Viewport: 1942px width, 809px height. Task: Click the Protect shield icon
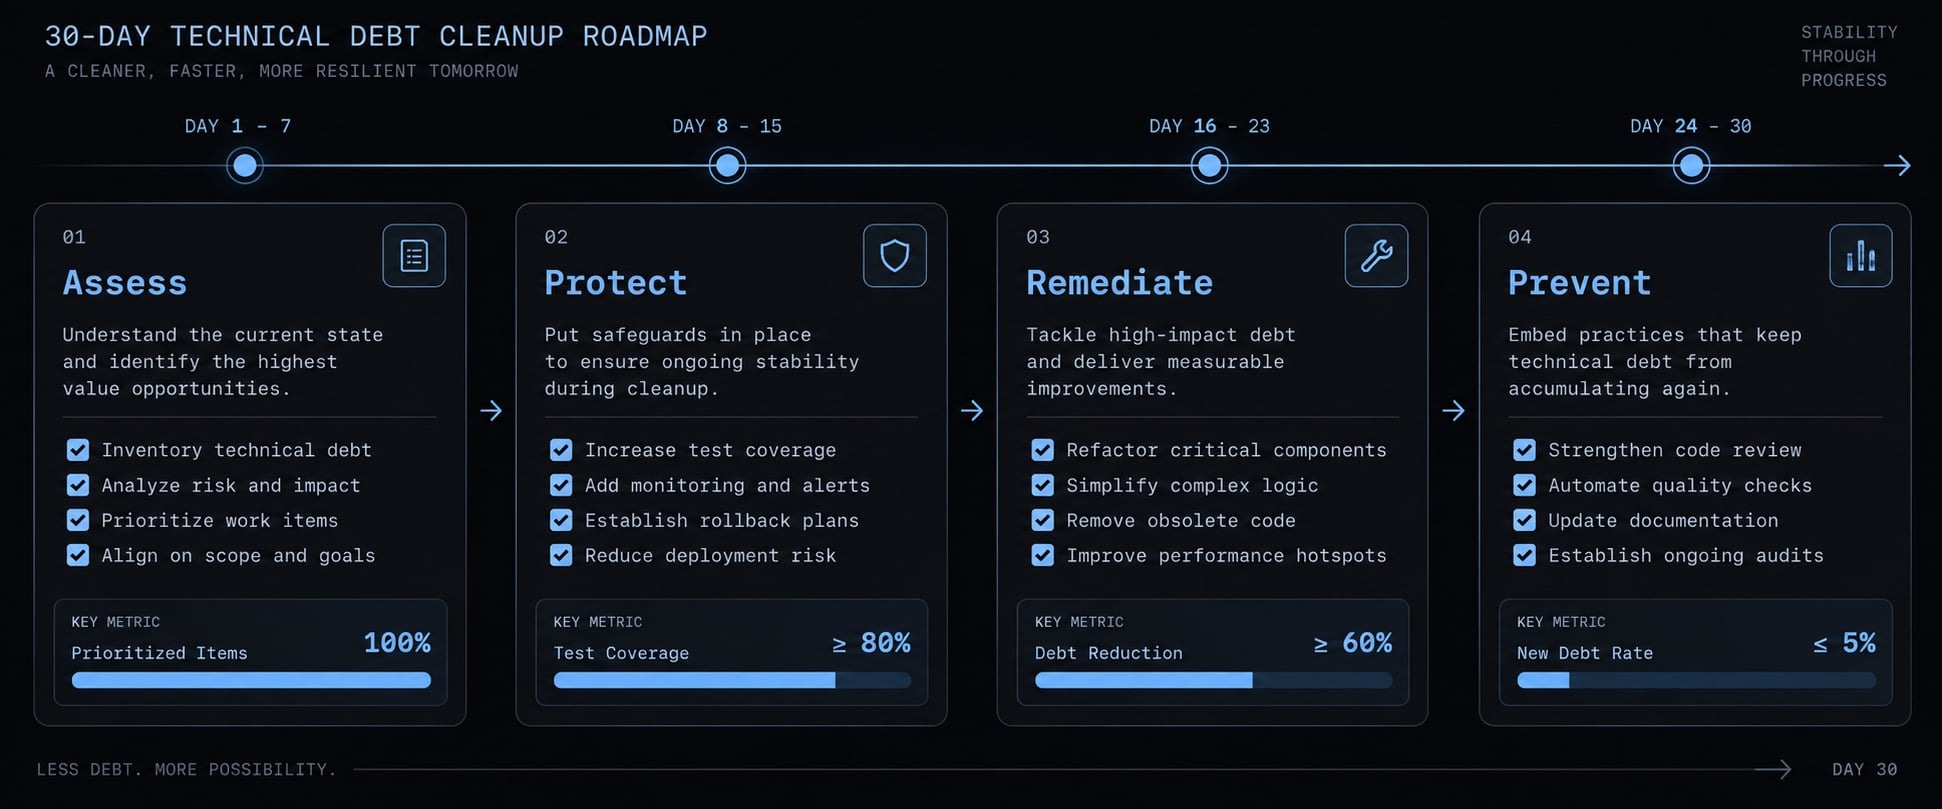895,256
